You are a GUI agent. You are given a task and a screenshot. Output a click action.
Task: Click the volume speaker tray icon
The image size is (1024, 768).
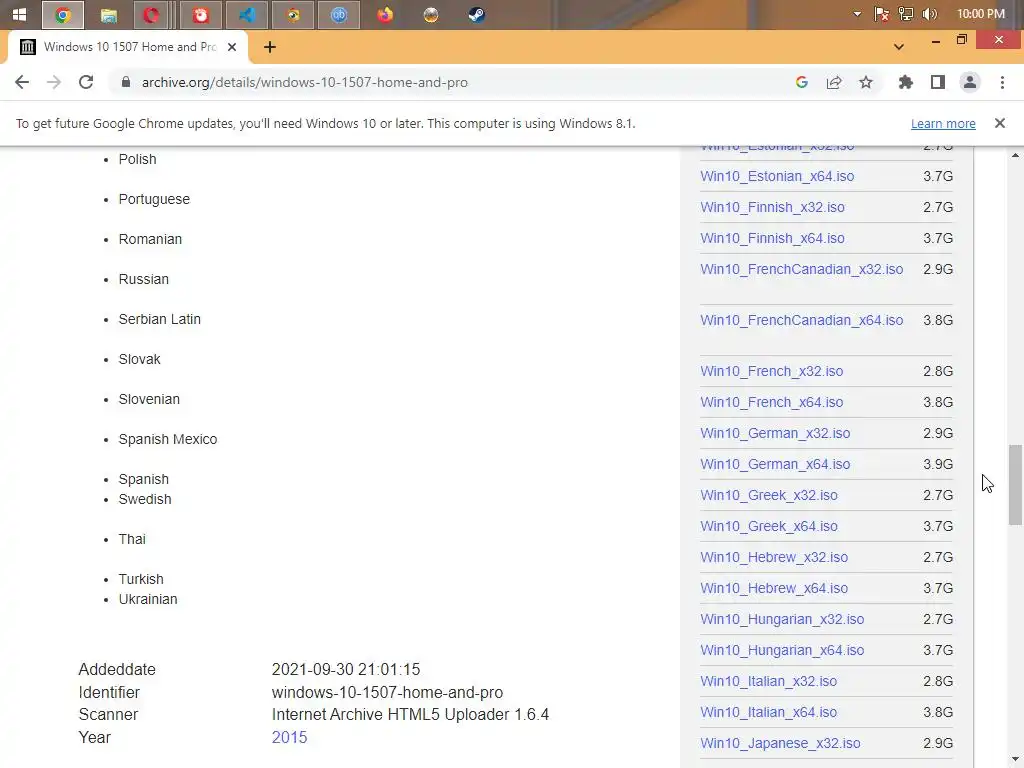(929, 14)
